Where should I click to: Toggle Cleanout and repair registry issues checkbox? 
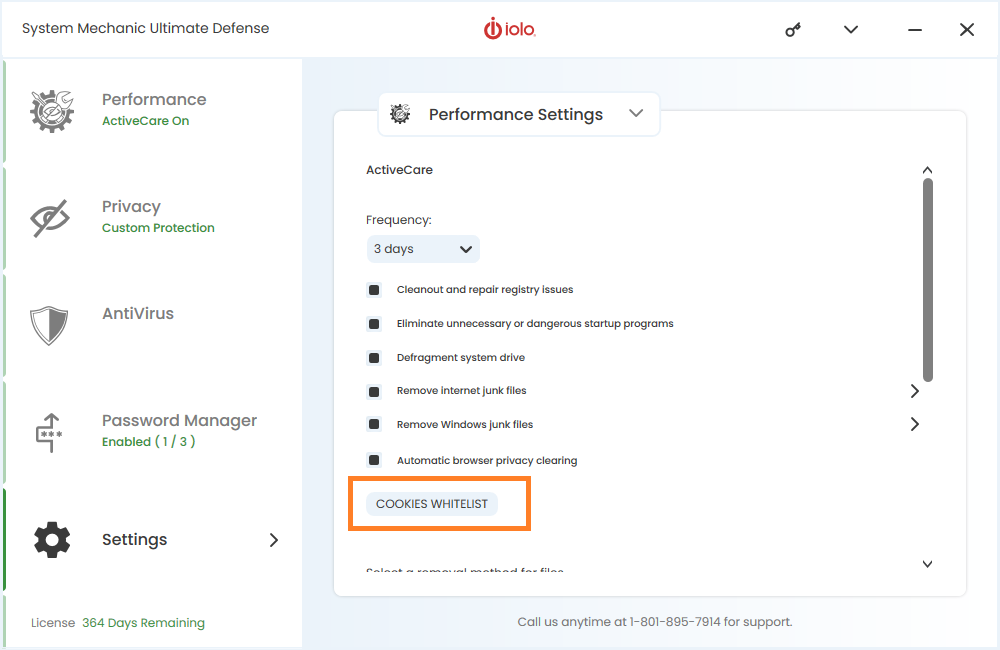(374, 290)
